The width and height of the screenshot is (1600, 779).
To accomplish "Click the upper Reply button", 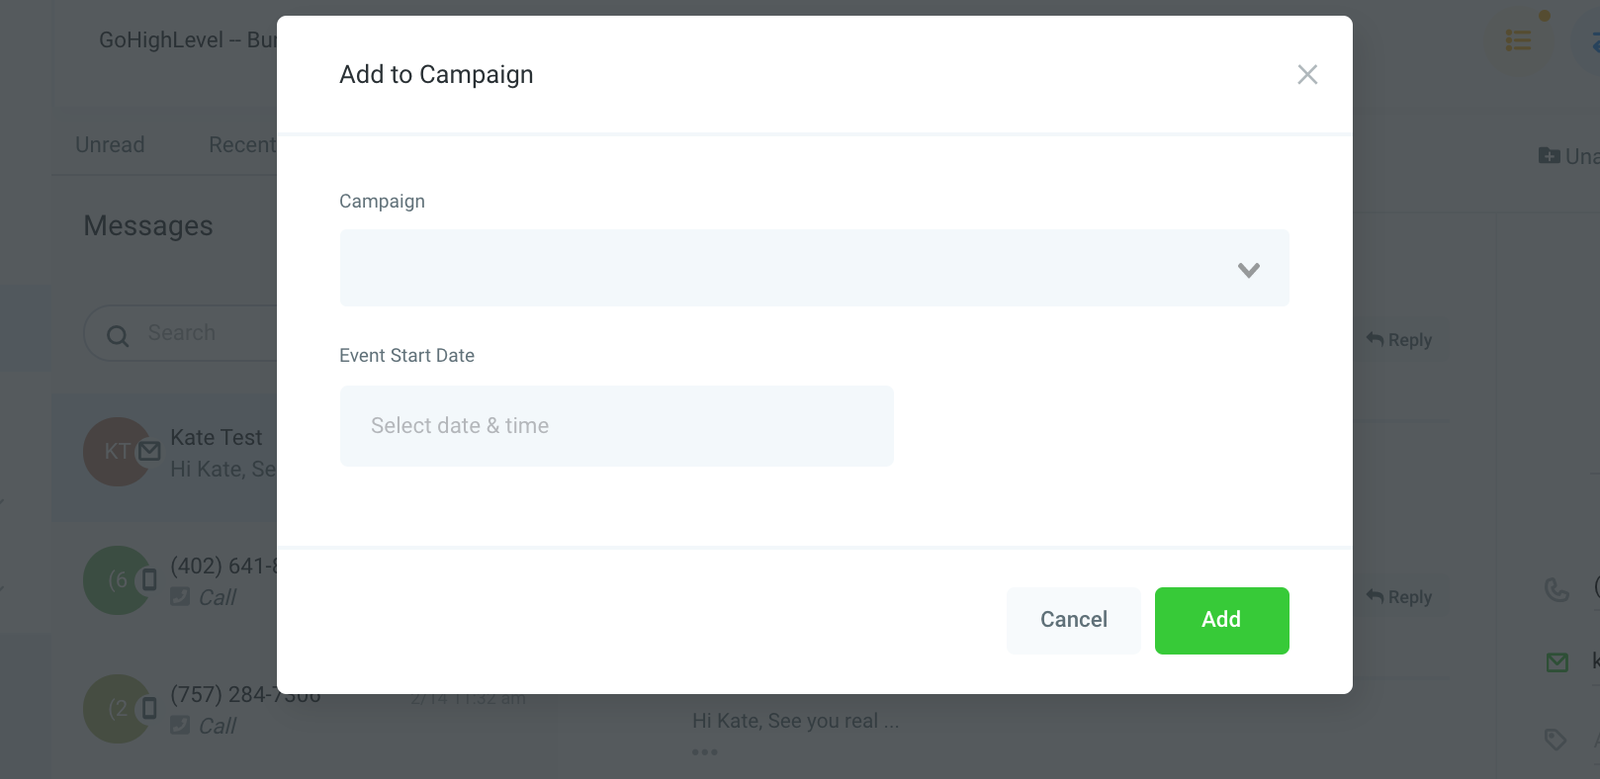I will [x=1399, y=340].
